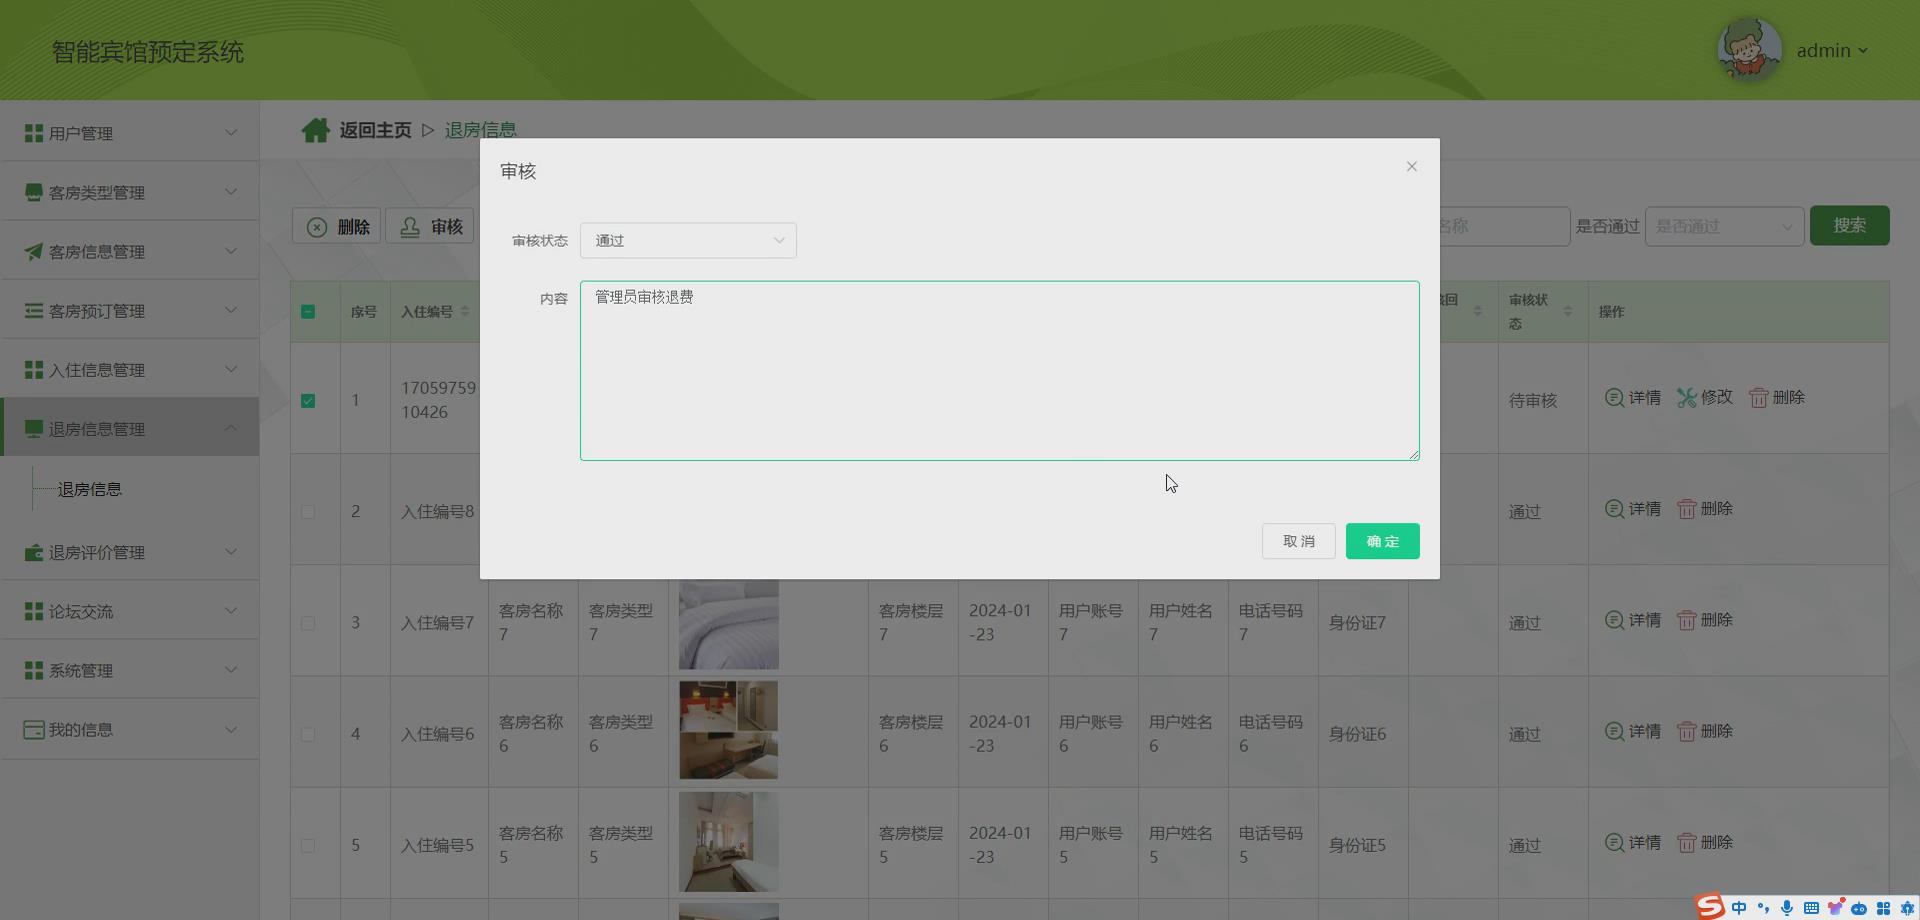Click the trash 删除 icon for 入住编号7
Viewport: 1920px width, 920px height.
(x=1687, y=619)
